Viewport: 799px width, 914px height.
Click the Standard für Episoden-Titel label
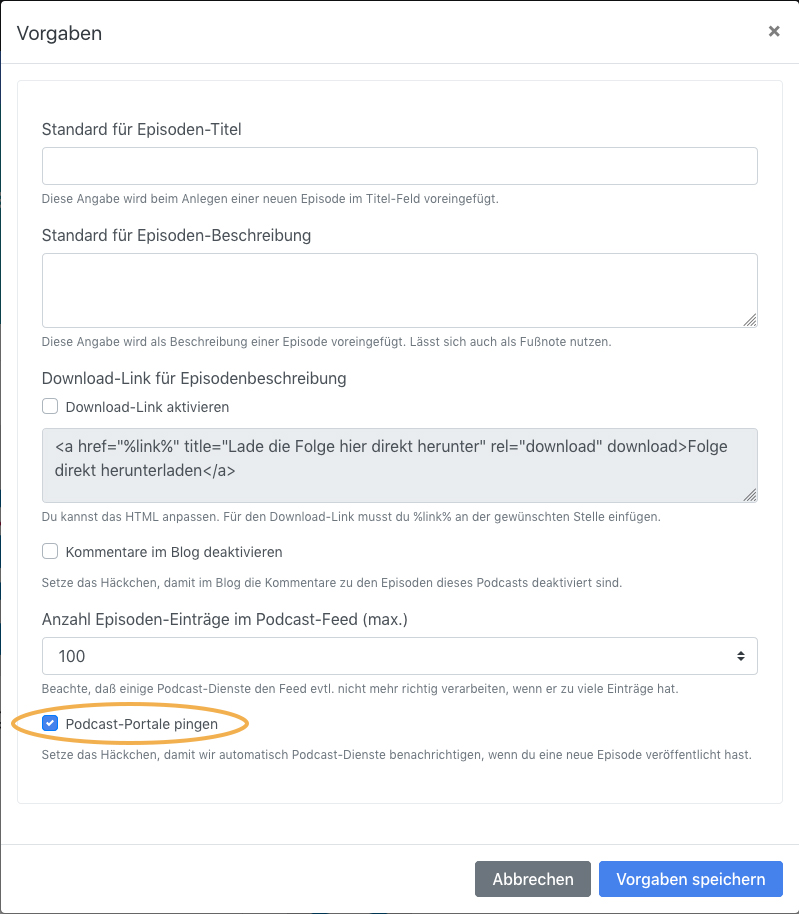[x=142, y=129]
